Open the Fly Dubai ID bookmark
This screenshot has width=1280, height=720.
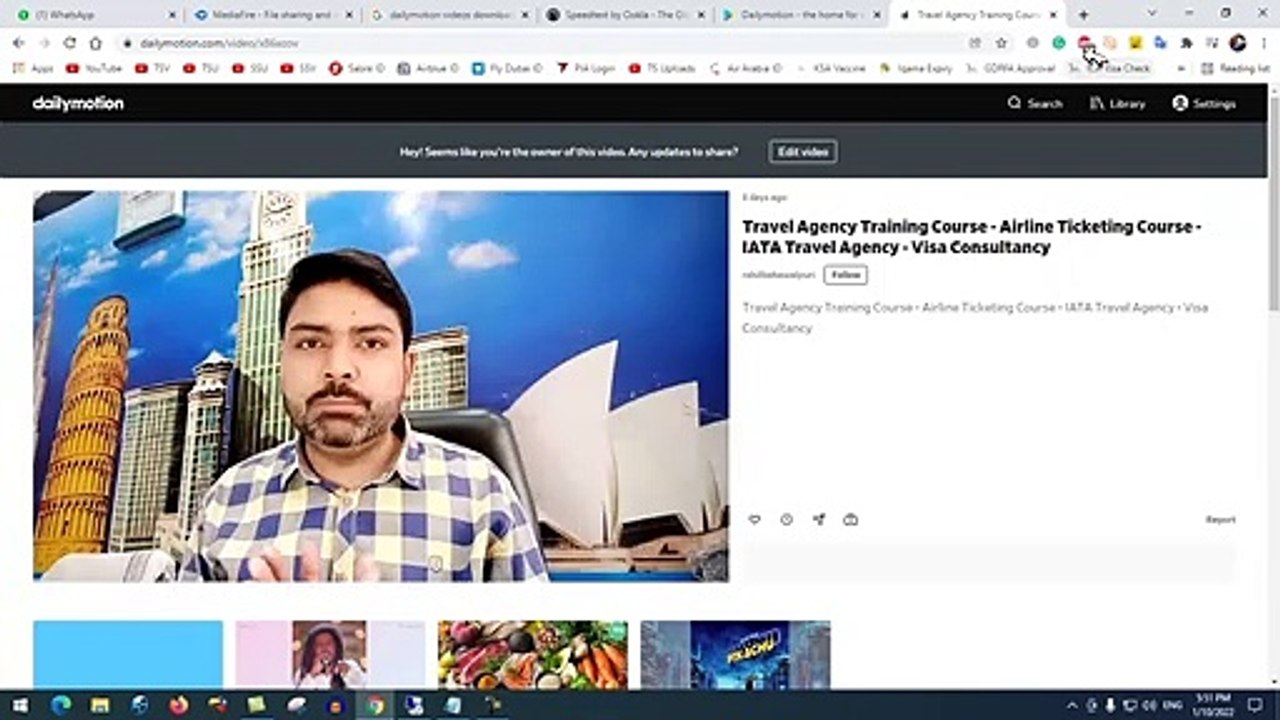[508, 69]
